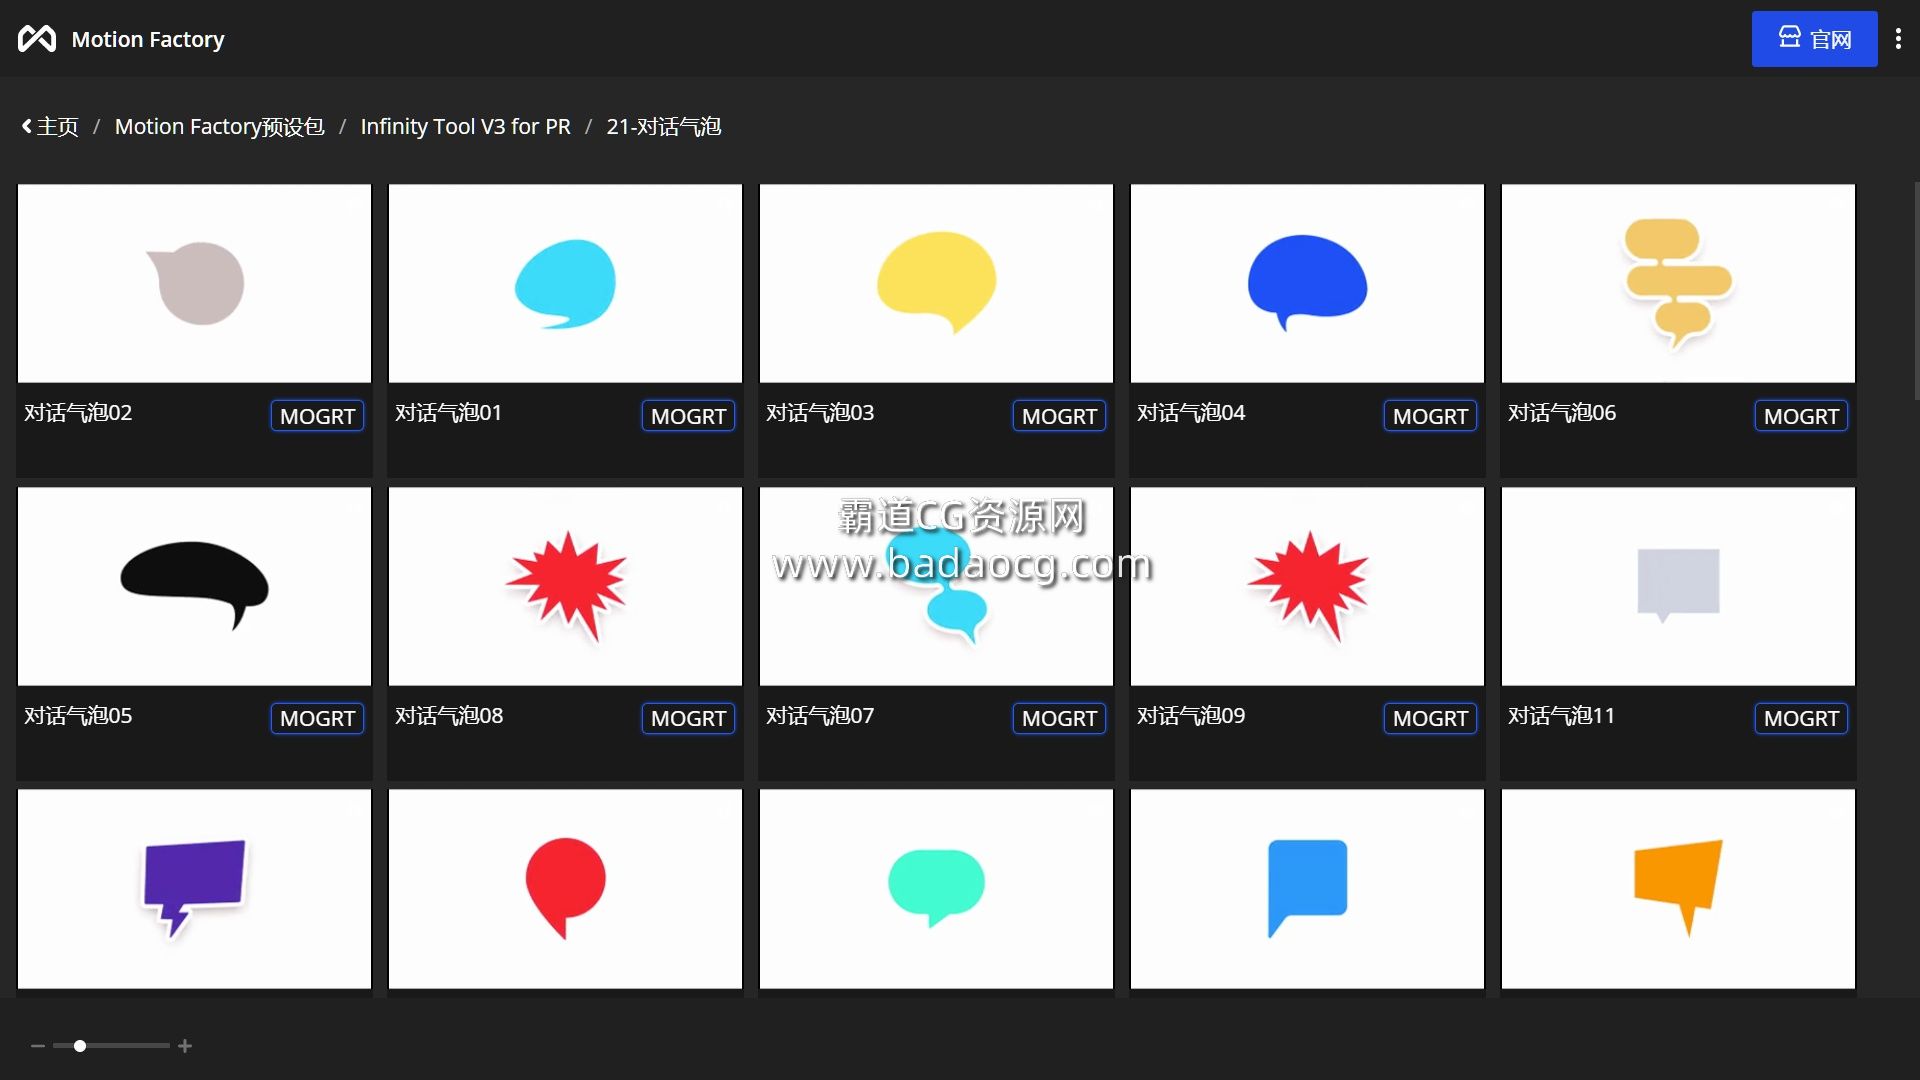Screen dimensions: 1920x1080
Task: Select the 对话气泡07 cyan double bubble thumbnail
Action: pos(936,586)
